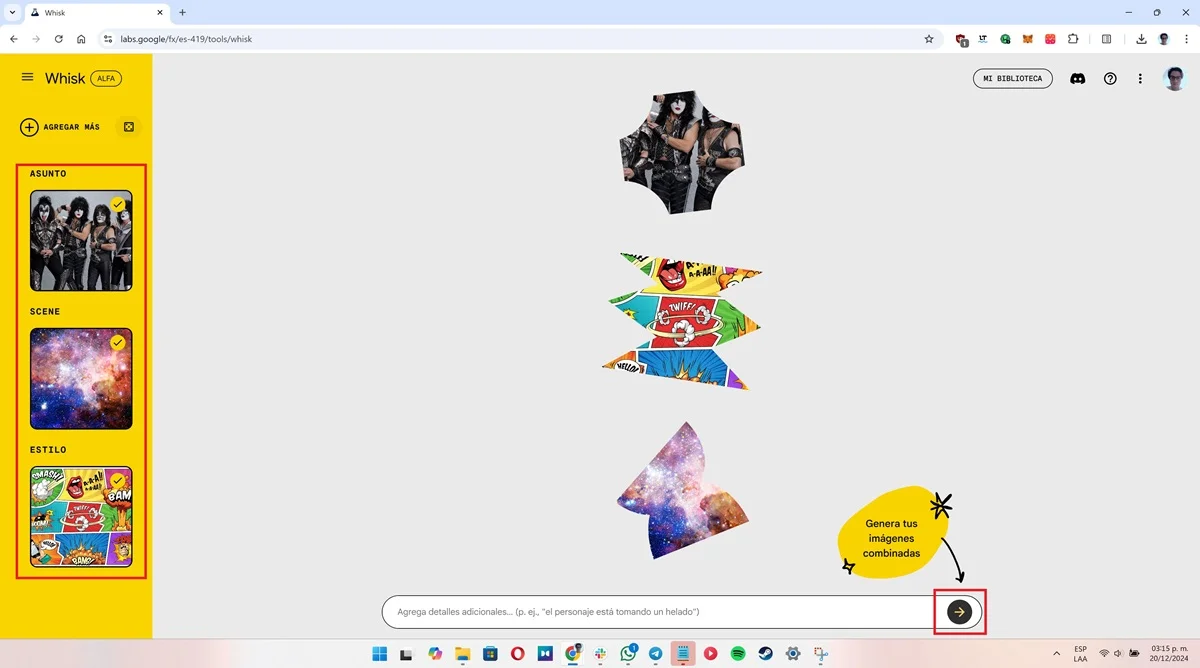1200x668 pixels.
Task: Click the Discord icon in the header
Action: point(1077,78)
